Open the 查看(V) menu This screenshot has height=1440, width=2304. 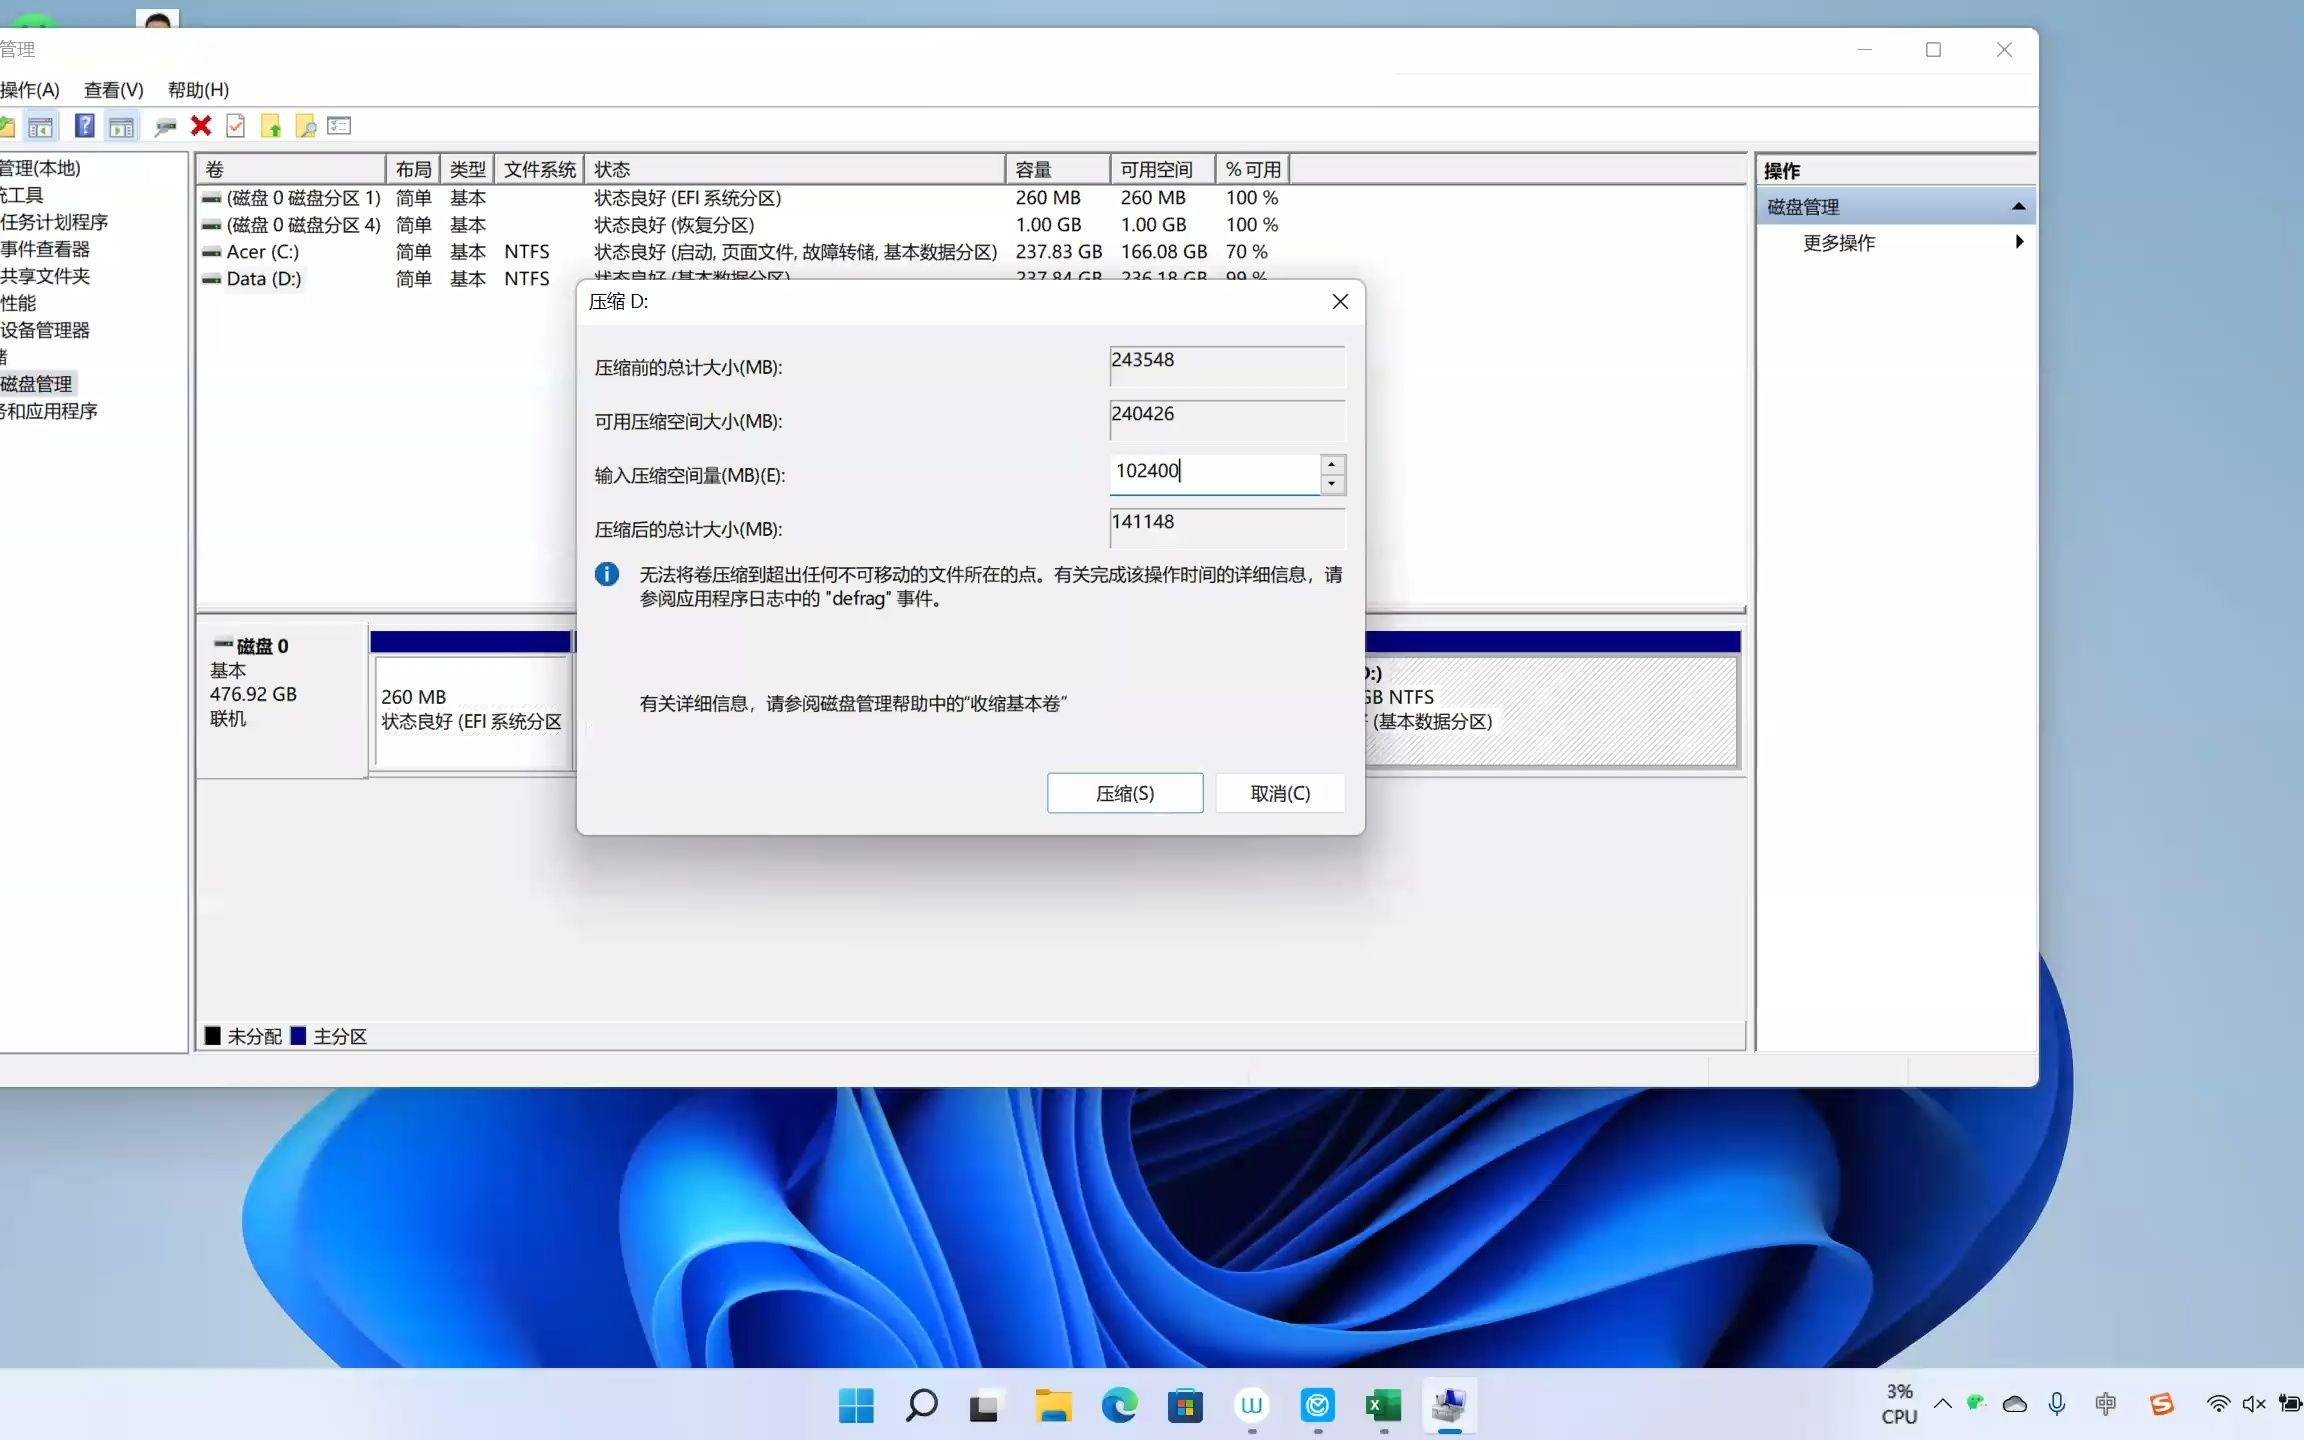pos(113,90)
